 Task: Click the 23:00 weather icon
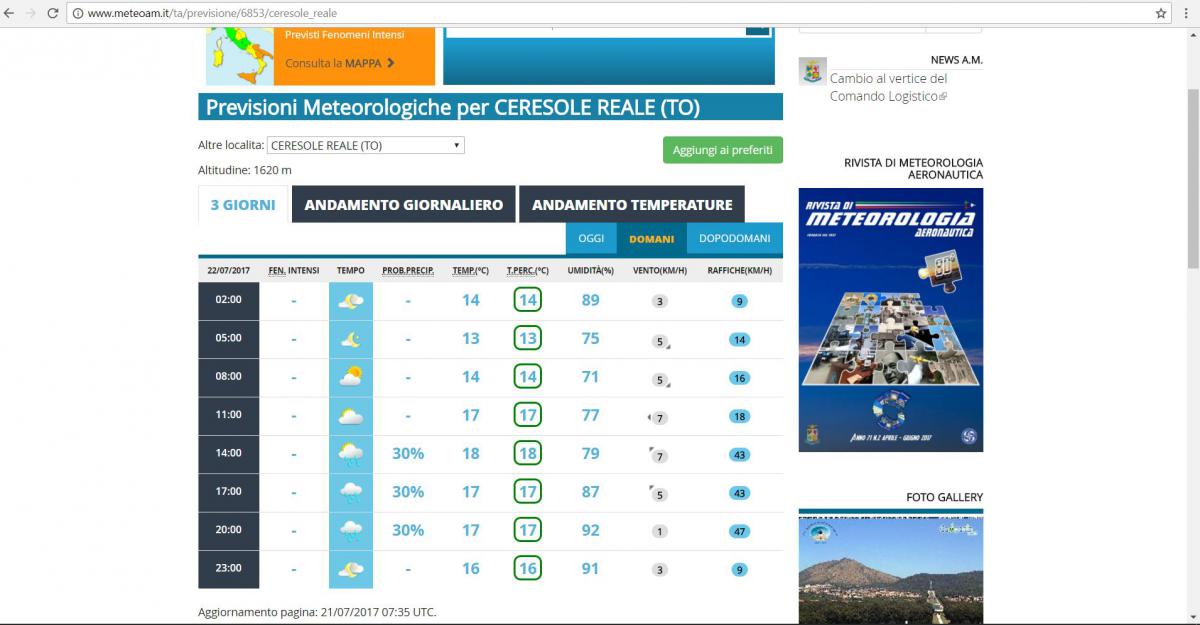(x=351, y=569)
